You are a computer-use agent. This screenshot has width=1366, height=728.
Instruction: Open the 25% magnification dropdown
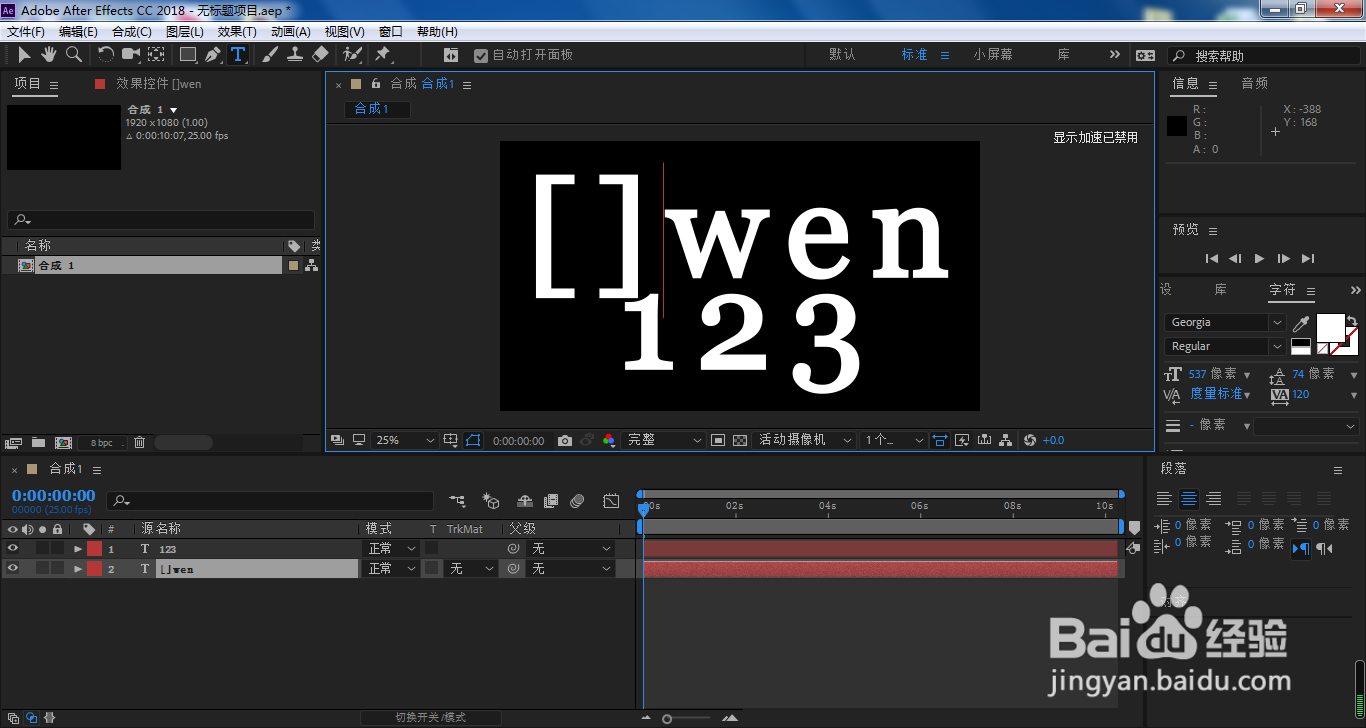[404, 440]
